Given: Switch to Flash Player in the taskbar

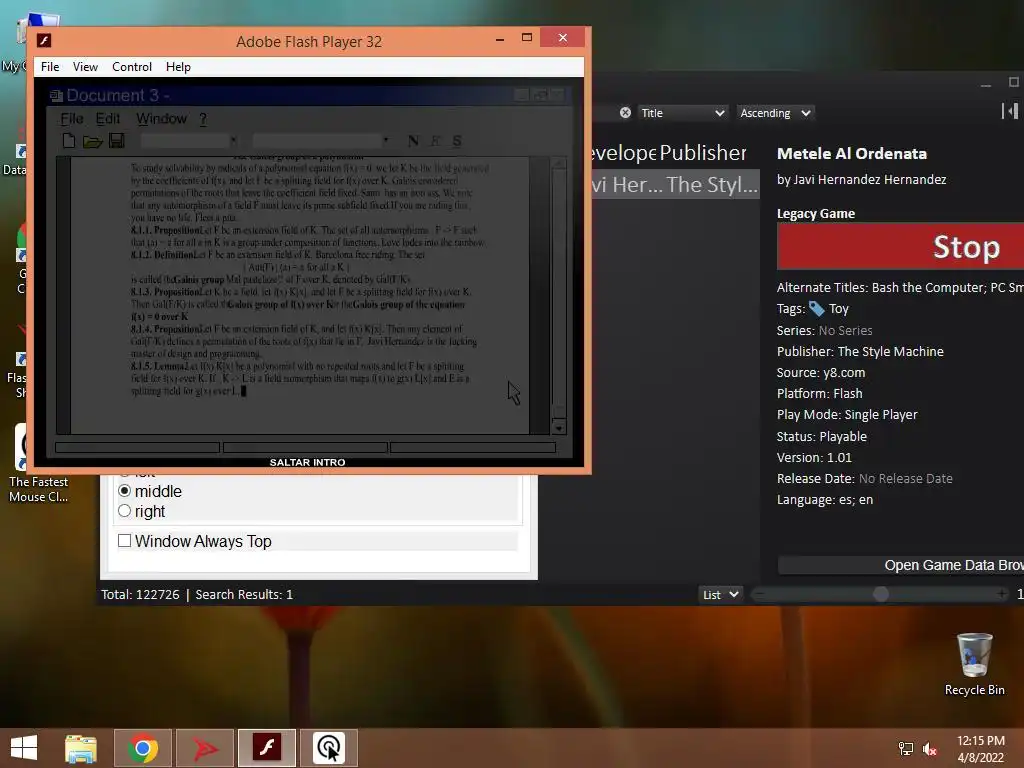Looking at the screenshot, I should click(267, 748).
